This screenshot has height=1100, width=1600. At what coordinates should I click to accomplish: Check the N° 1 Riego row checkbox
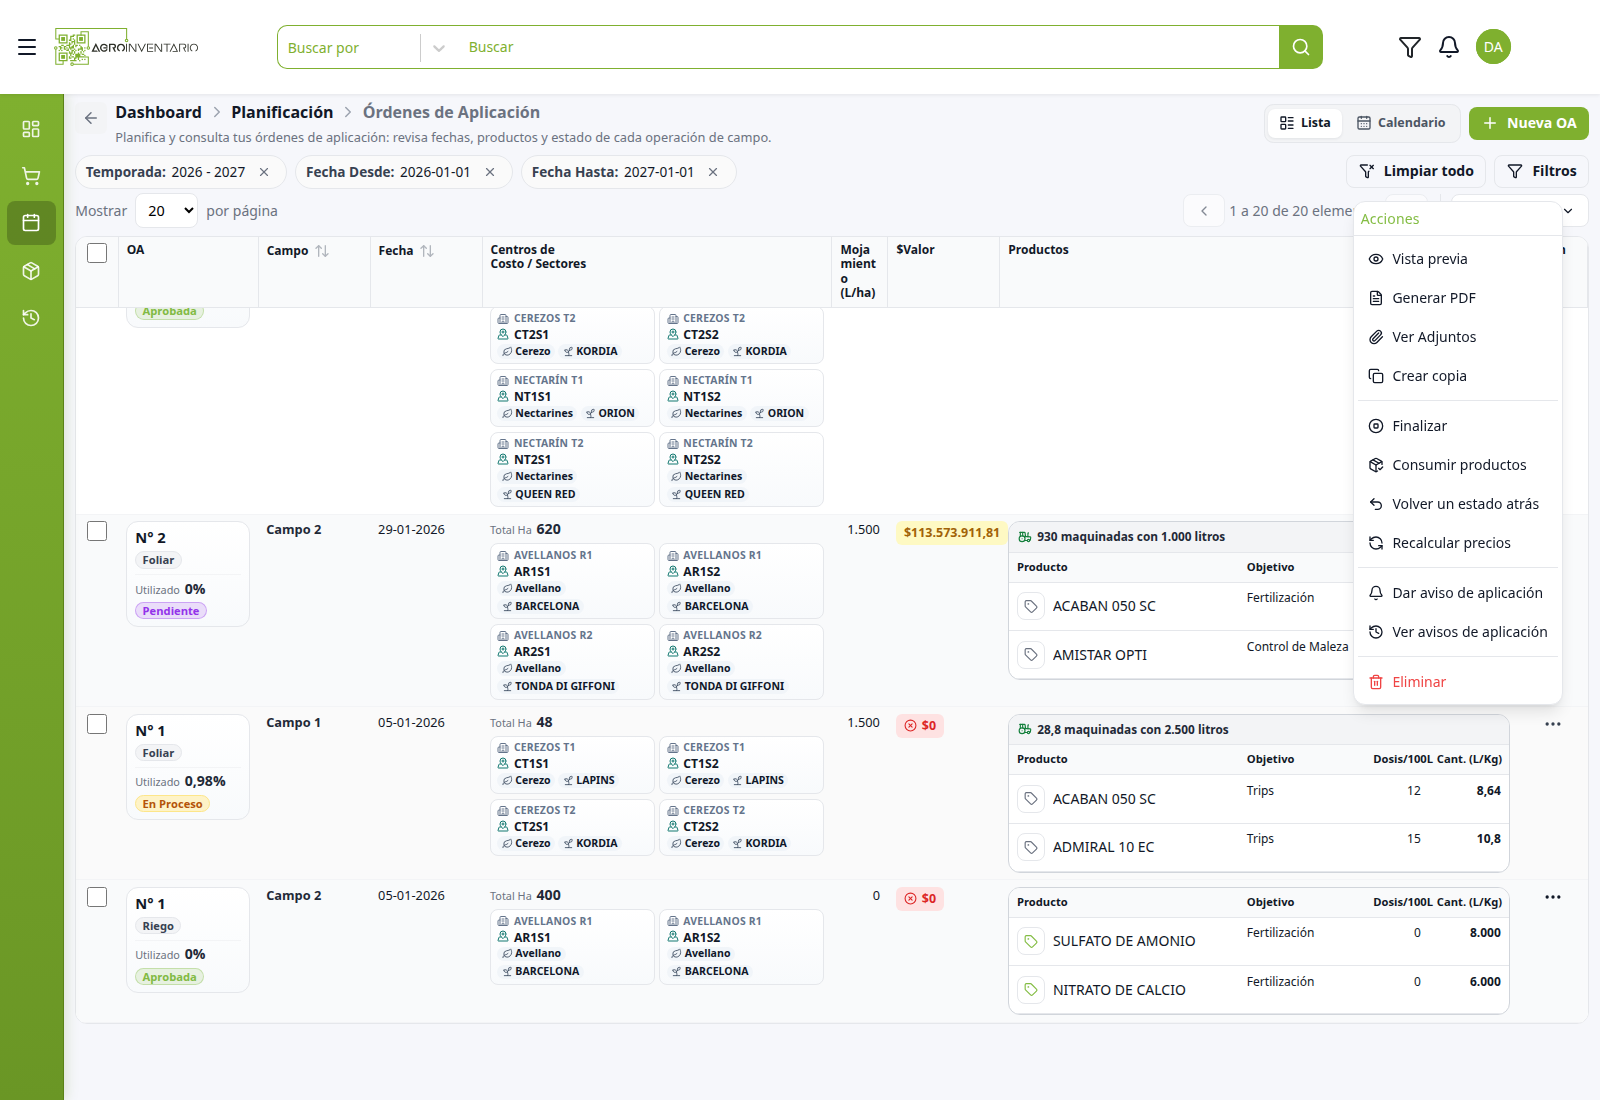(97, 897)
